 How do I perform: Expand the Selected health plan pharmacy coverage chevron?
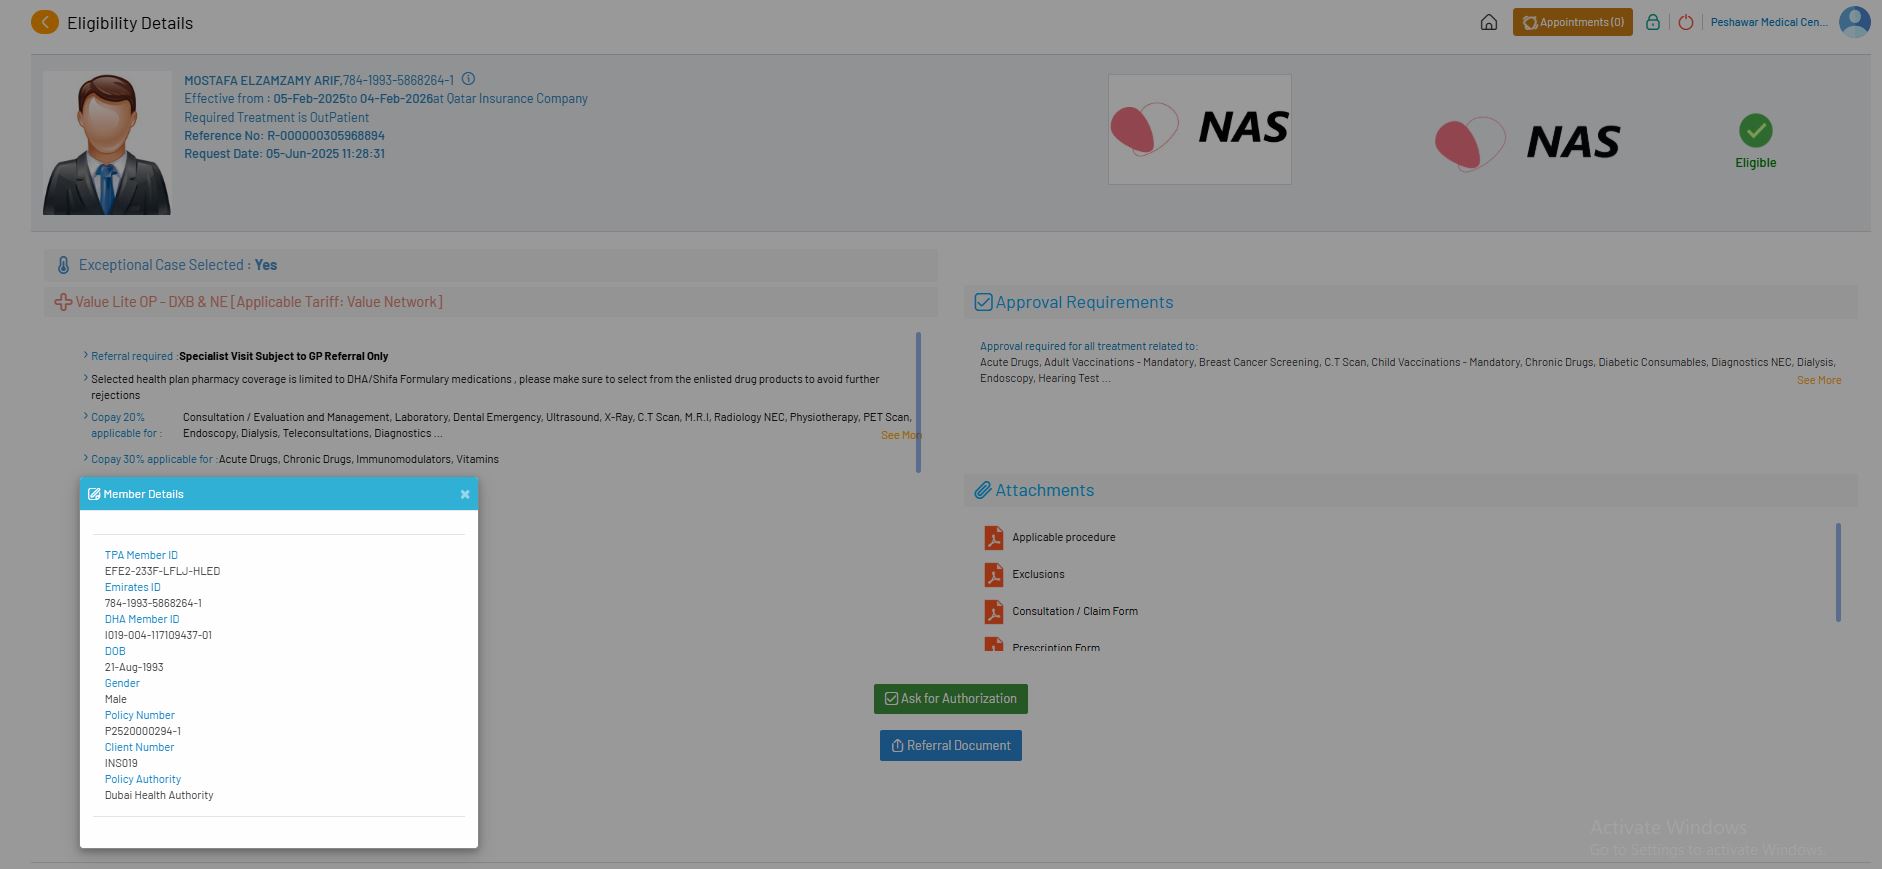pyautogui.click(x=86, y=378)
